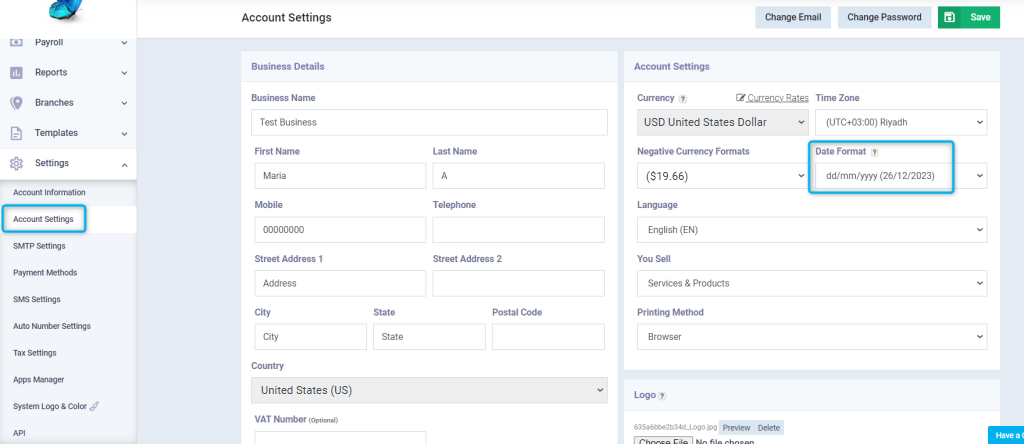Image resolution: width=1024 pixels, height=444 pixels.
Task: Click the question mark icon next to Logo
Action: [662, 396]
